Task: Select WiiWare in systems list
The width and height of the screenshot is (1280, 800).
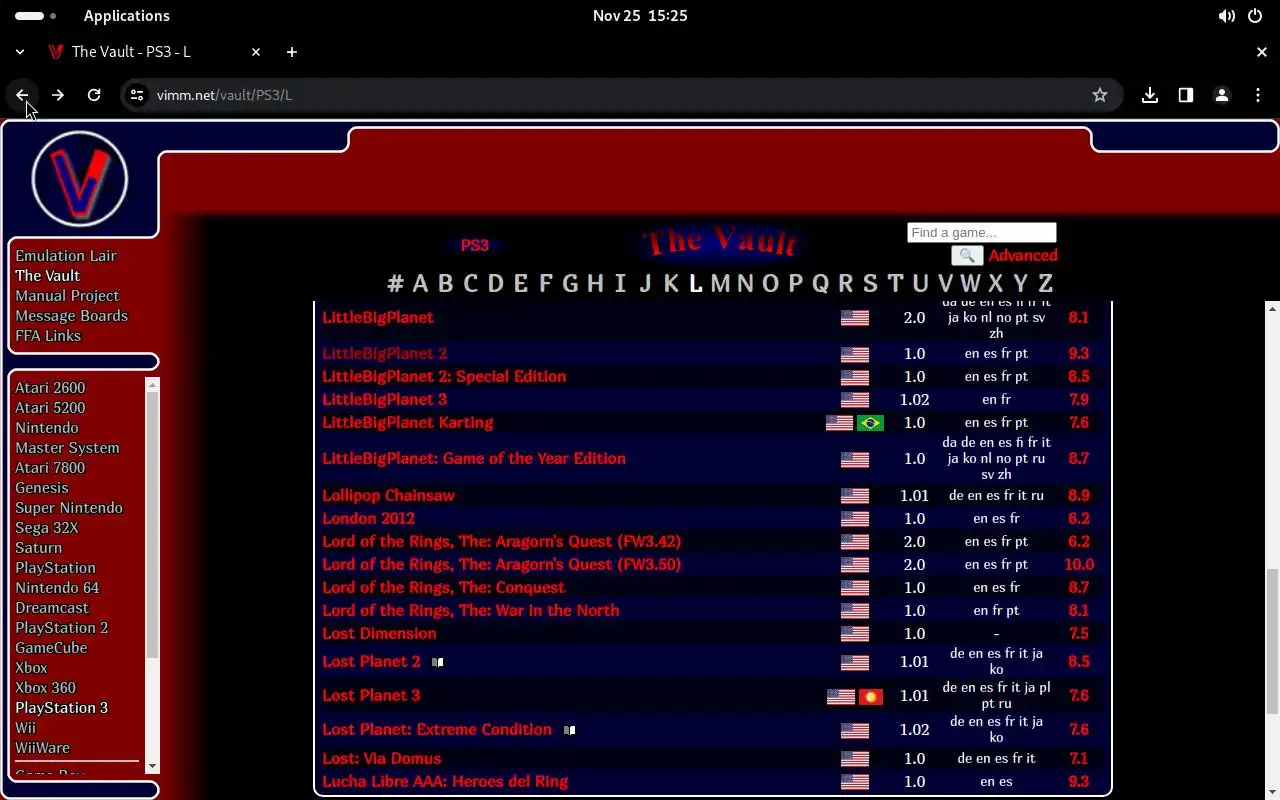Action: coord(42,748)
